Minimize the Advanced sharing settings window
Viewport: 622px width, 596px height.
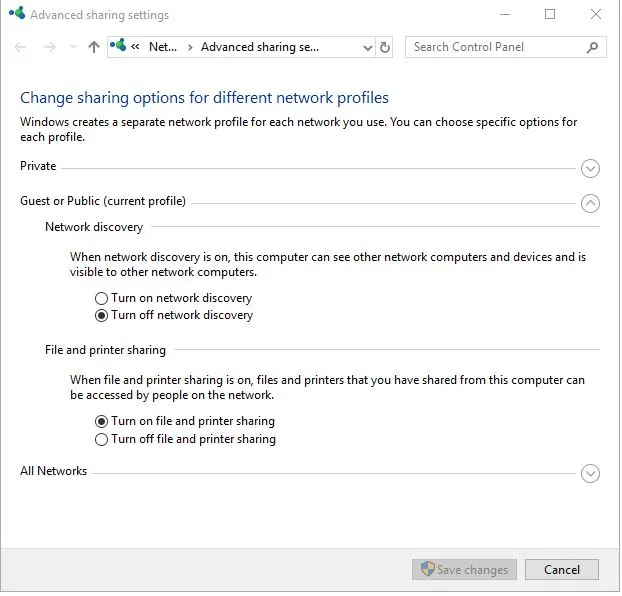coord(505,15)
